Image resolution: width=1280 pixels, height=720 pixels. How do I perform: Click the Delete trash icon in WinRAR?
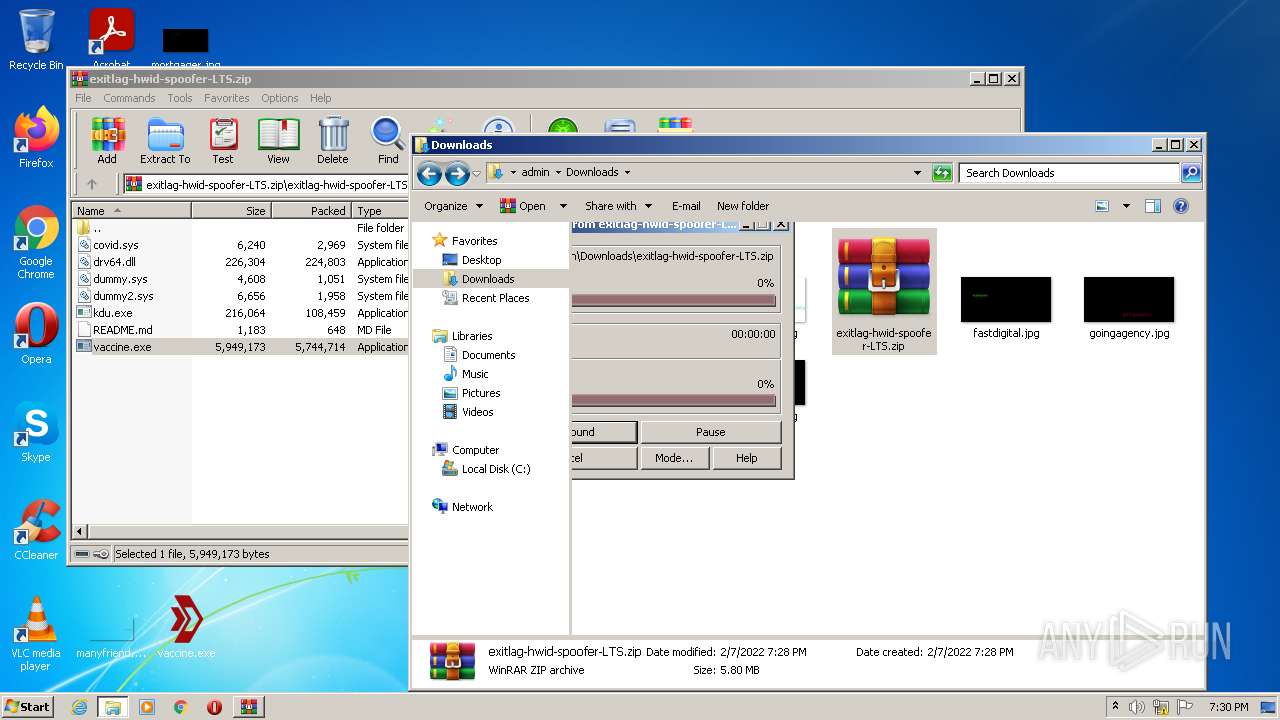click(333, 140)
